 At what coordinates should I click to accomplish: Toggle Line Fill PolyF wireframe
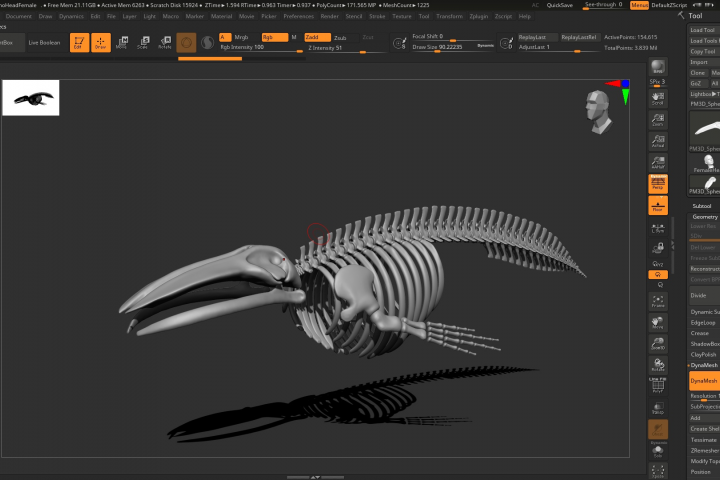coord(658,385)
